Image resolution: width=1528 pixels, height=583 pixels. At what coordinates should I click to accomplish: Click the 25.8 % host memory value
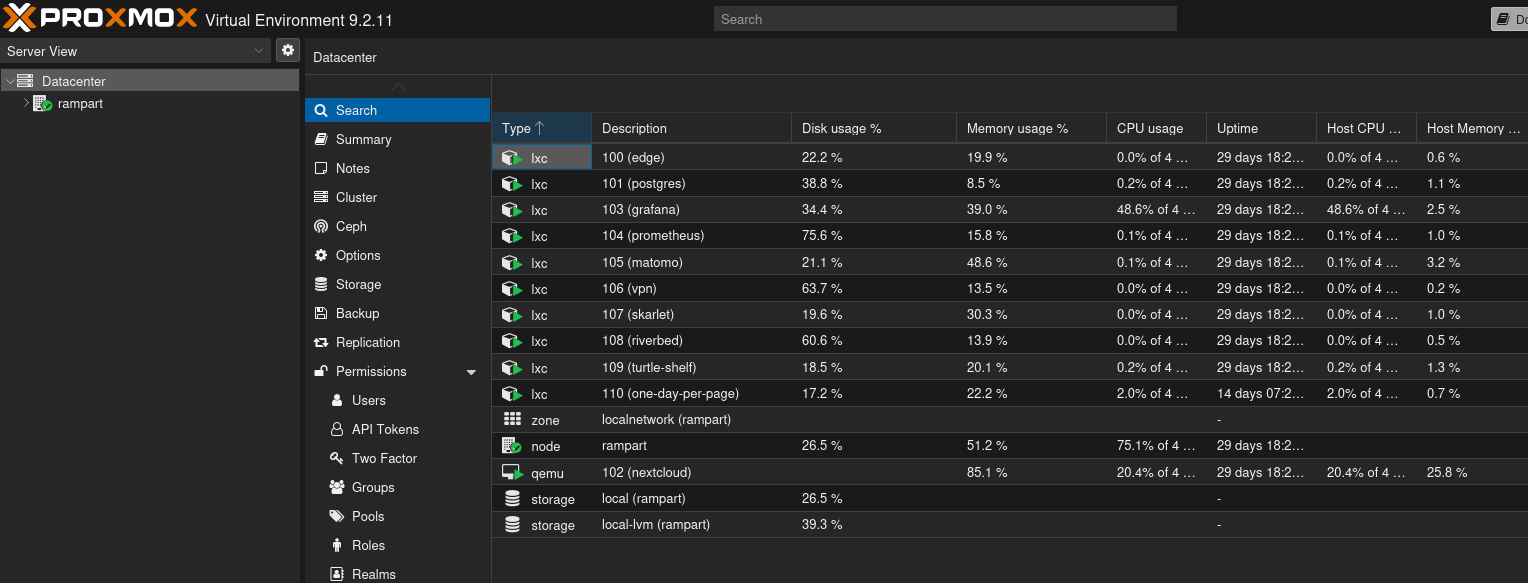click(x=1447, y=472)
